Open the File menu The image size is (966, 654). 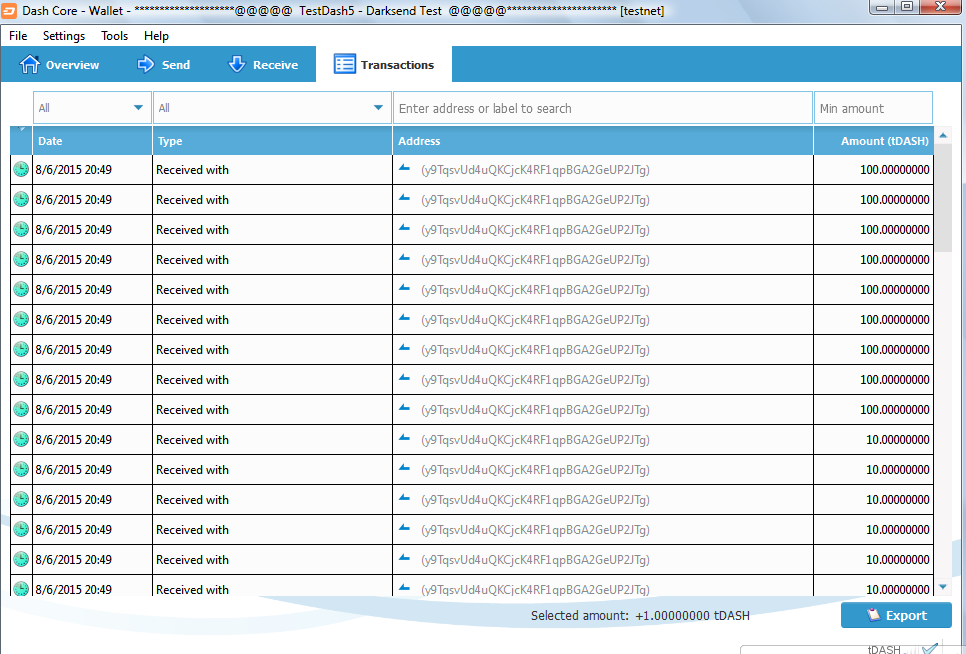pyautogui.click(x=18, y=36)
